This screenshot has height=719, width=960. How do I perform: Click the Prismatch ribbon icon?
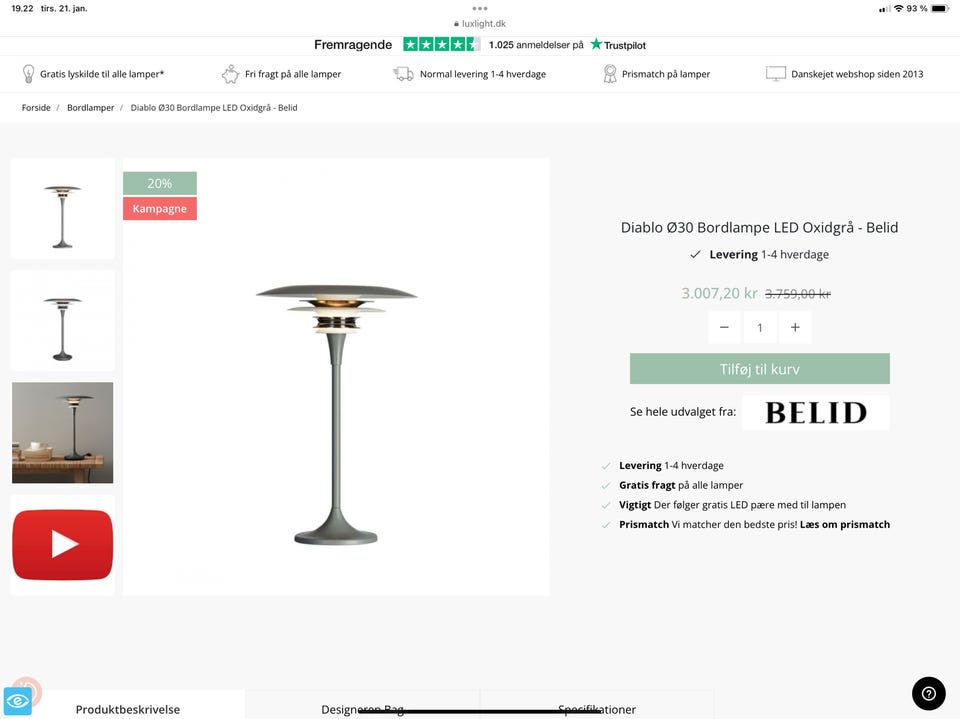(609, 73)
